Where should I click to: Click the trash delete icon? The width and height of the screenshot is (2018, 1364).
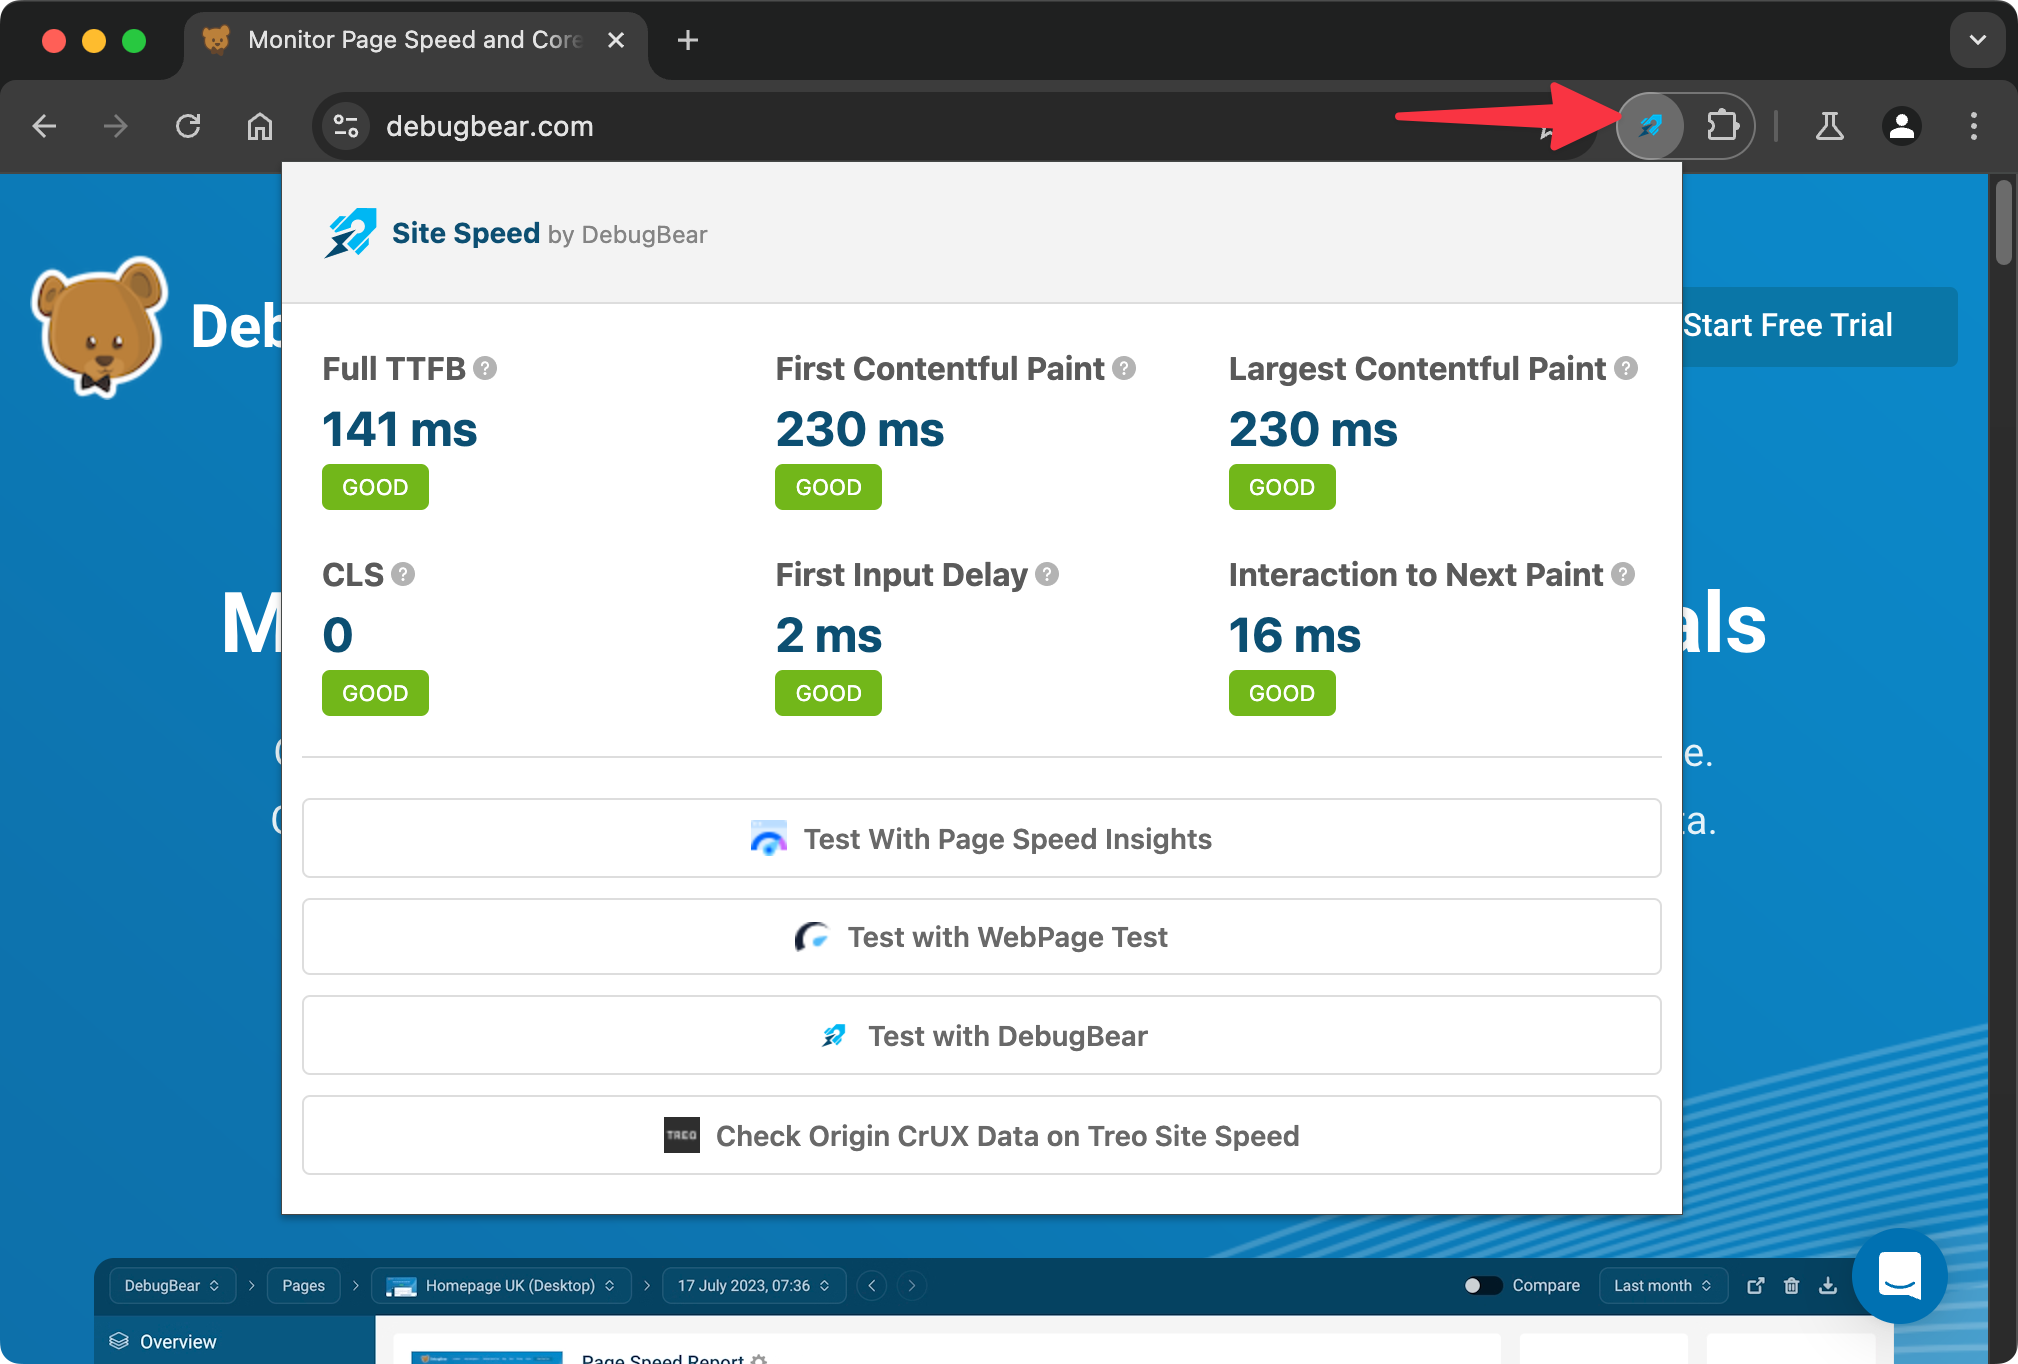[x=1791, y=1285]
